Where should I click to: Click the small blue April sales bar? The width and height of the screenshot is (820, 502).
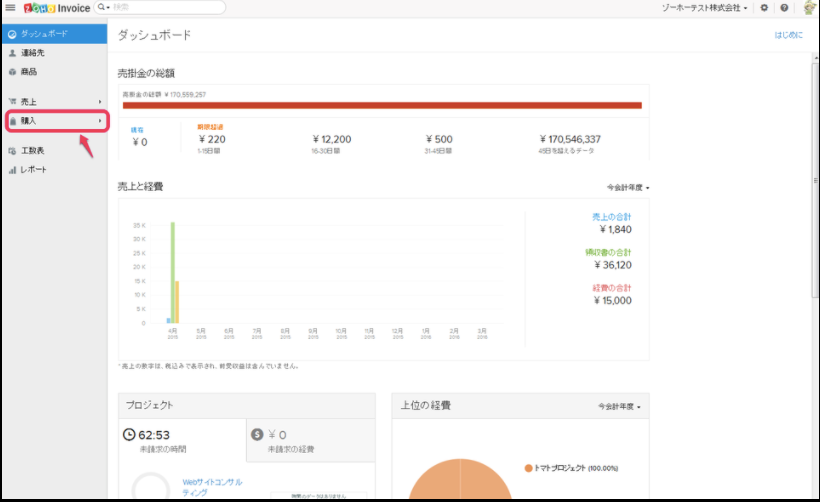[x=168, y=321]
